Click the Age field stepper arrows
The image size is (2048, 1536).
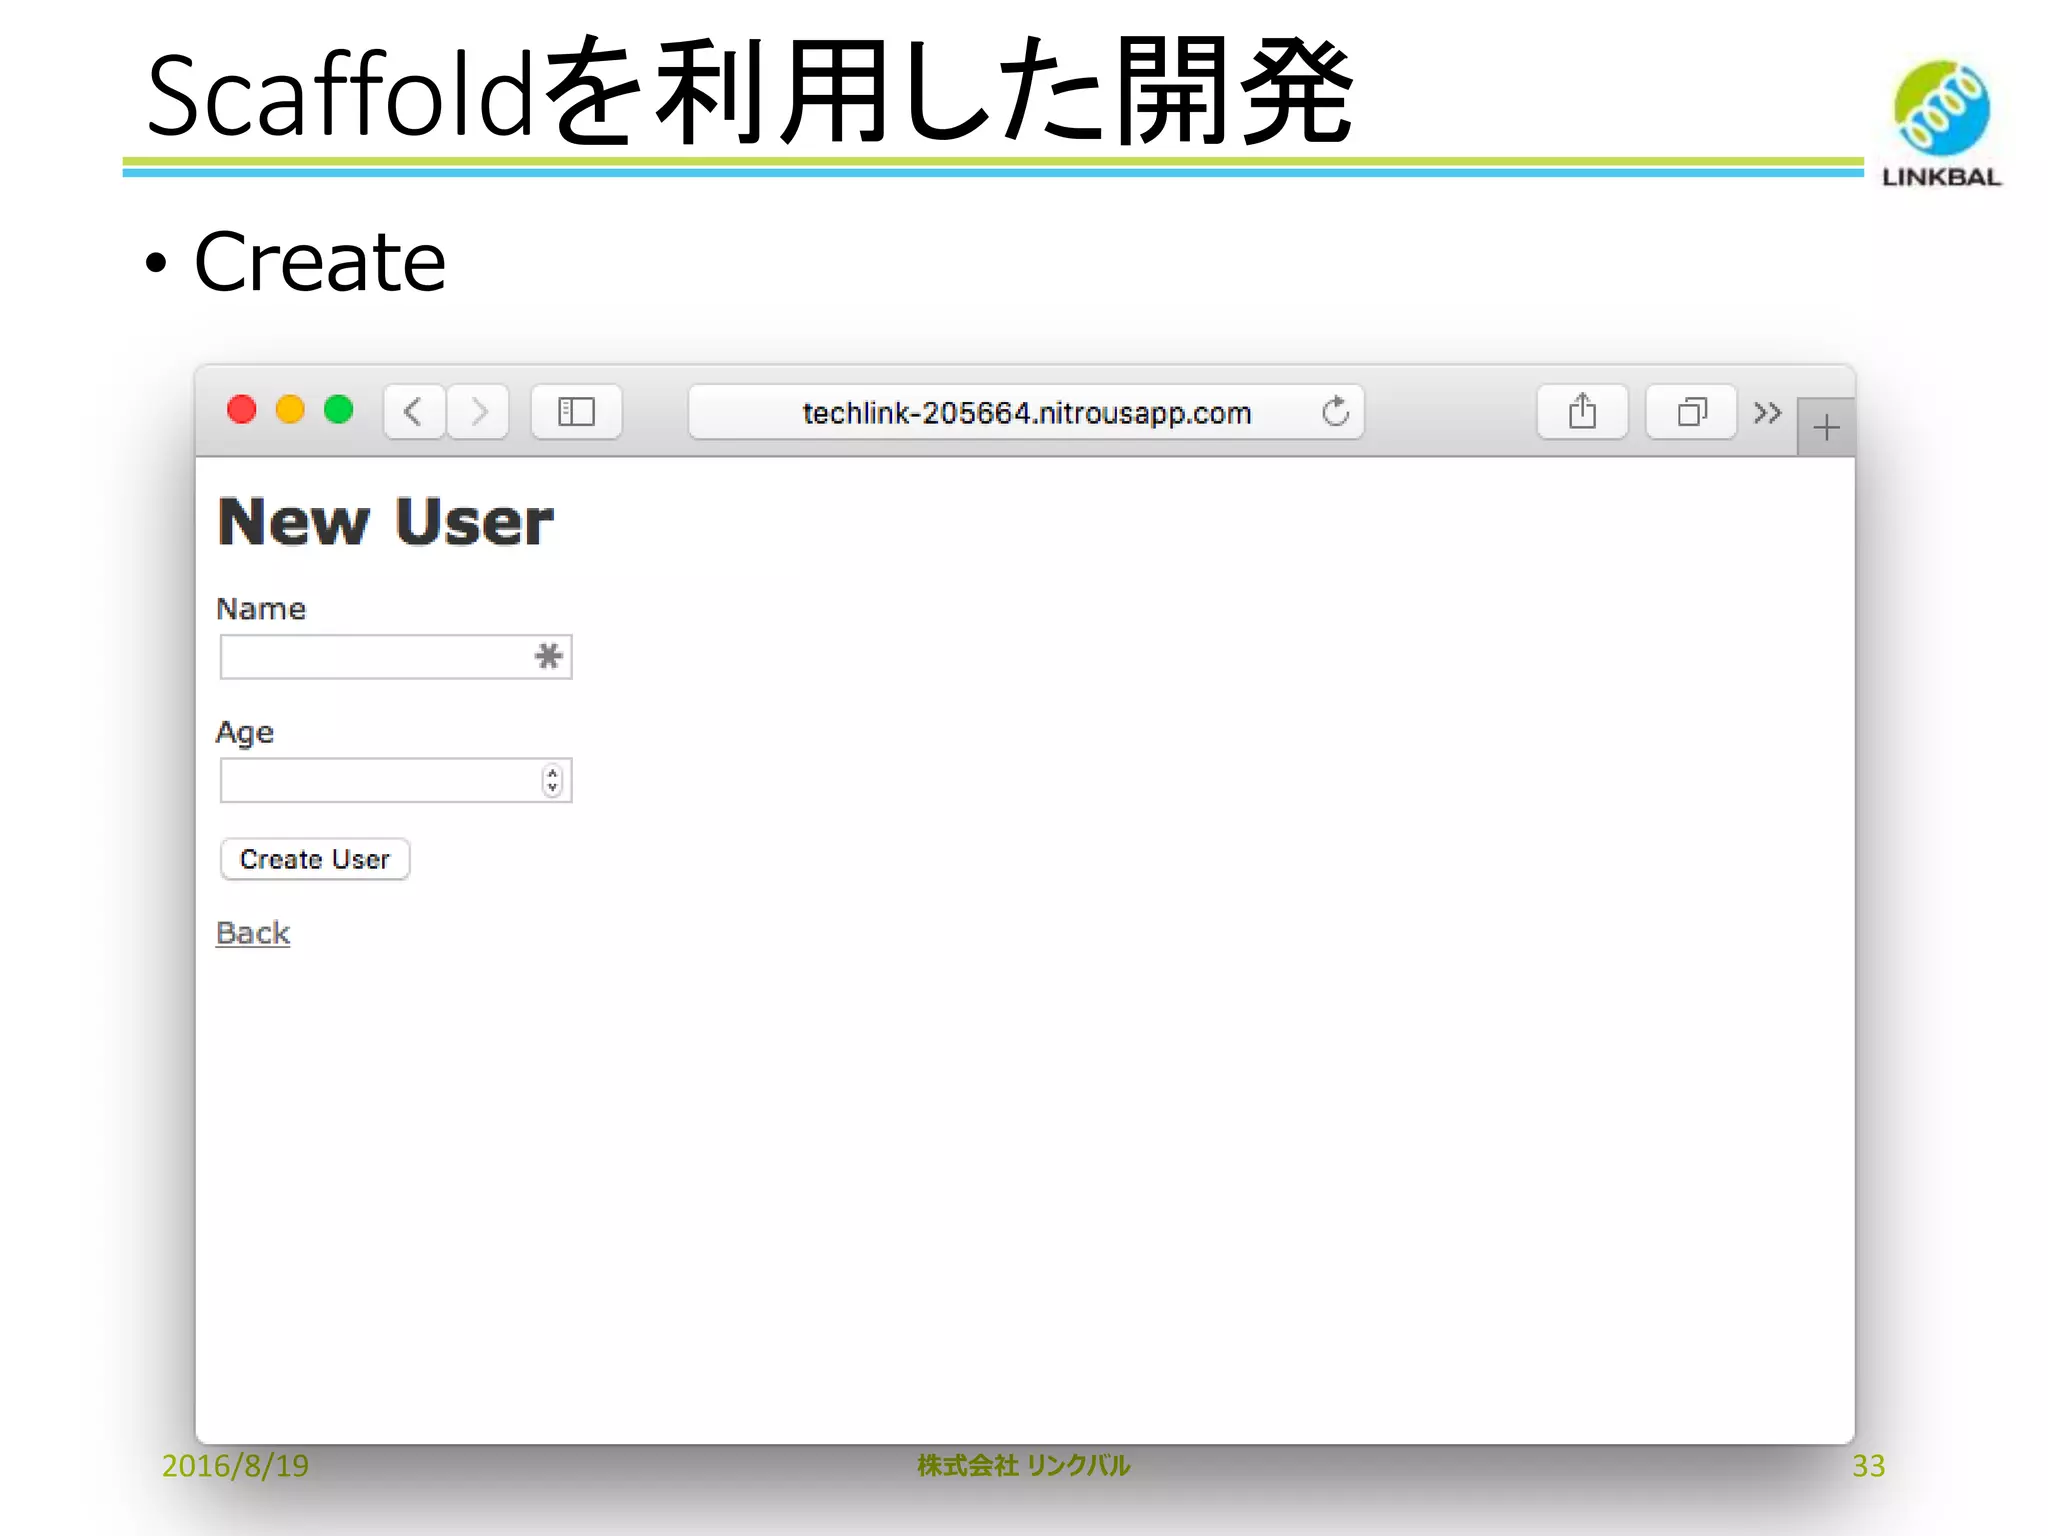(552, 780)
